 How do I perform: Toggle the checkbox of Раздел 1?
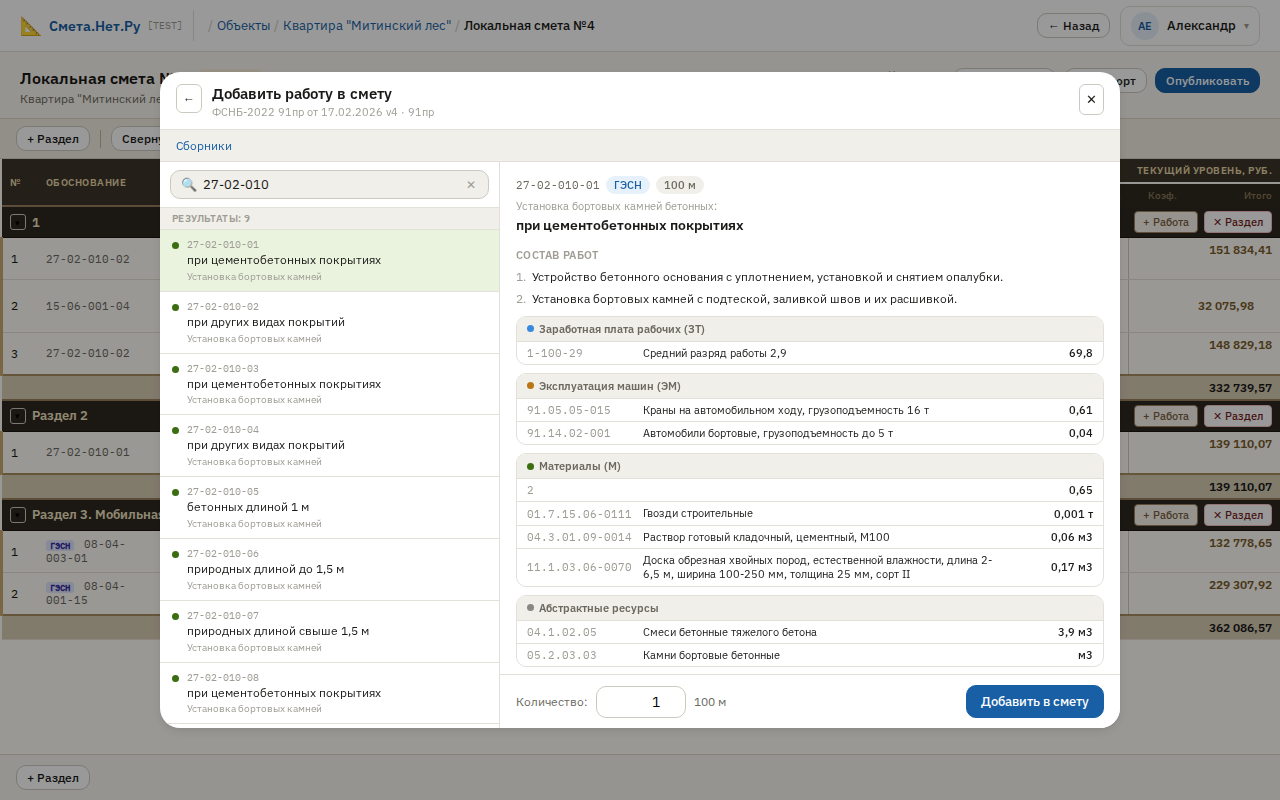17,222
